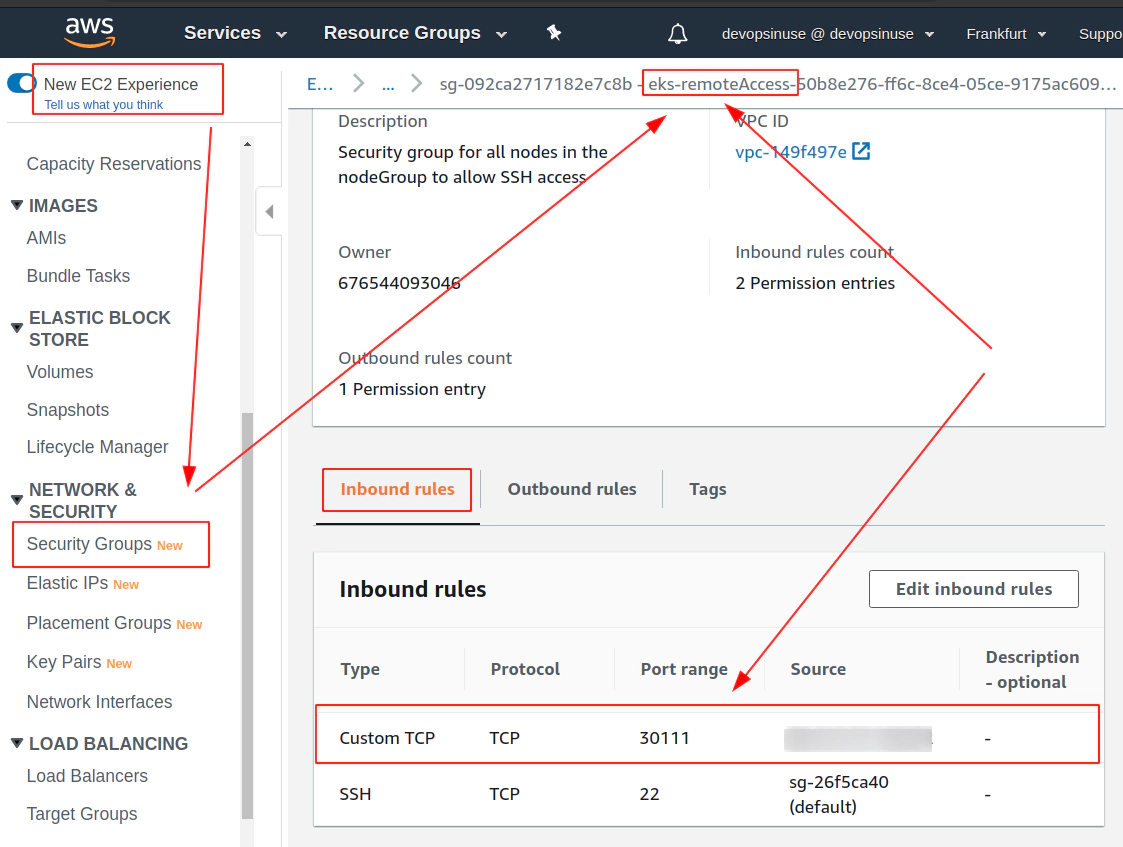1123x847 pixels.
Task: Open the Frankfurt region dropdown
Action: pos(1006,34)
